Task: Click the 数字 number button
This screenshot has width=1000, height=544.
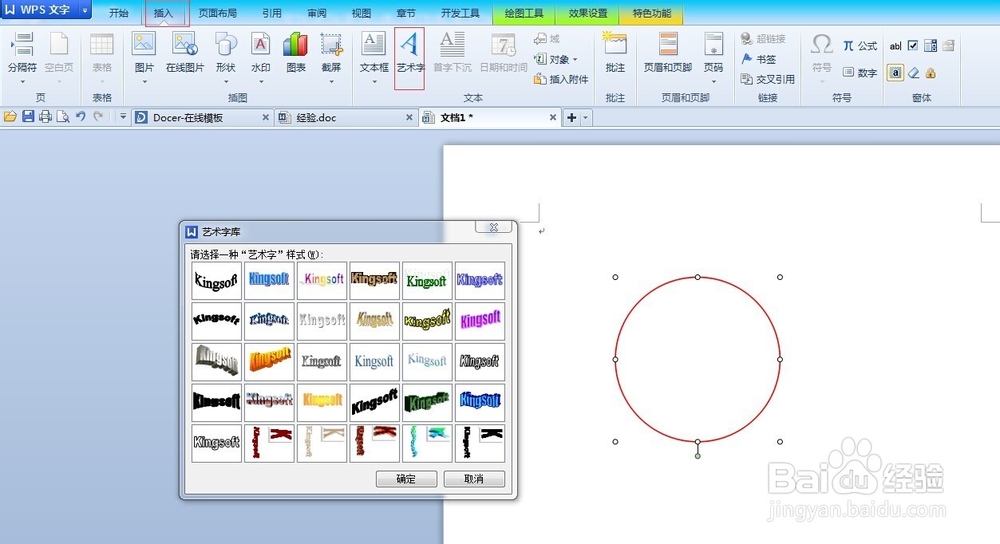Action: (x=860, y=73)
